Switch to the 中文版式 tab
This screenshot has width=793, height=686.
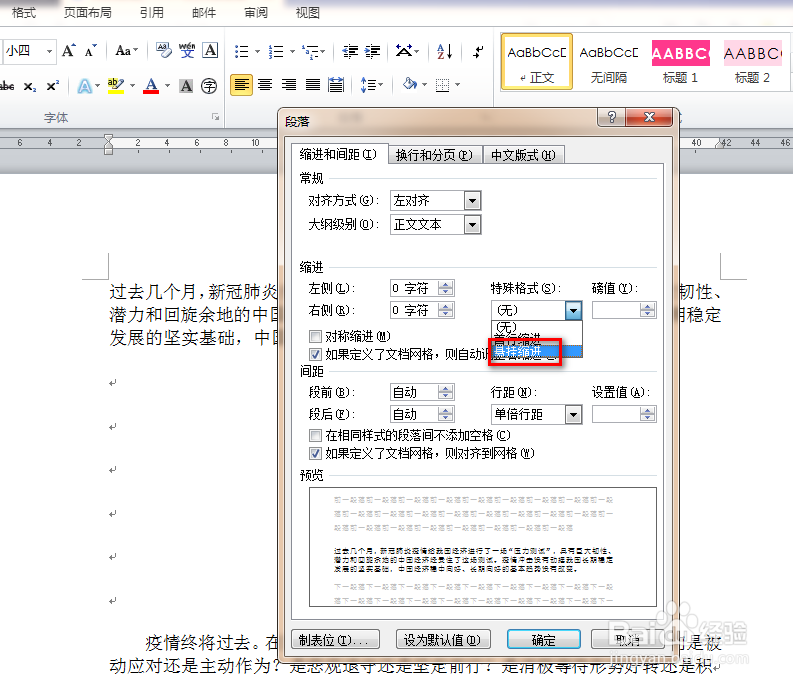tap(523, 155)
